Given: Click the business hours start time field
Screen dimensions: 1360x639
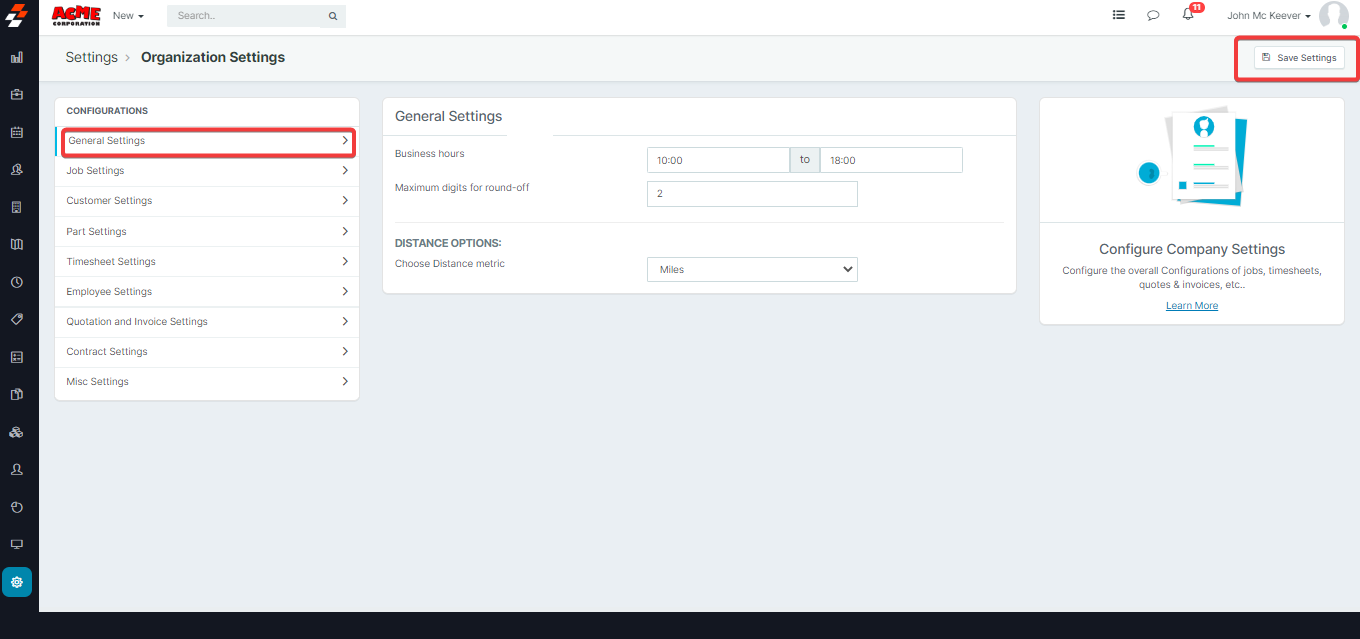Looking at the screenshot, I should (718, 160).
